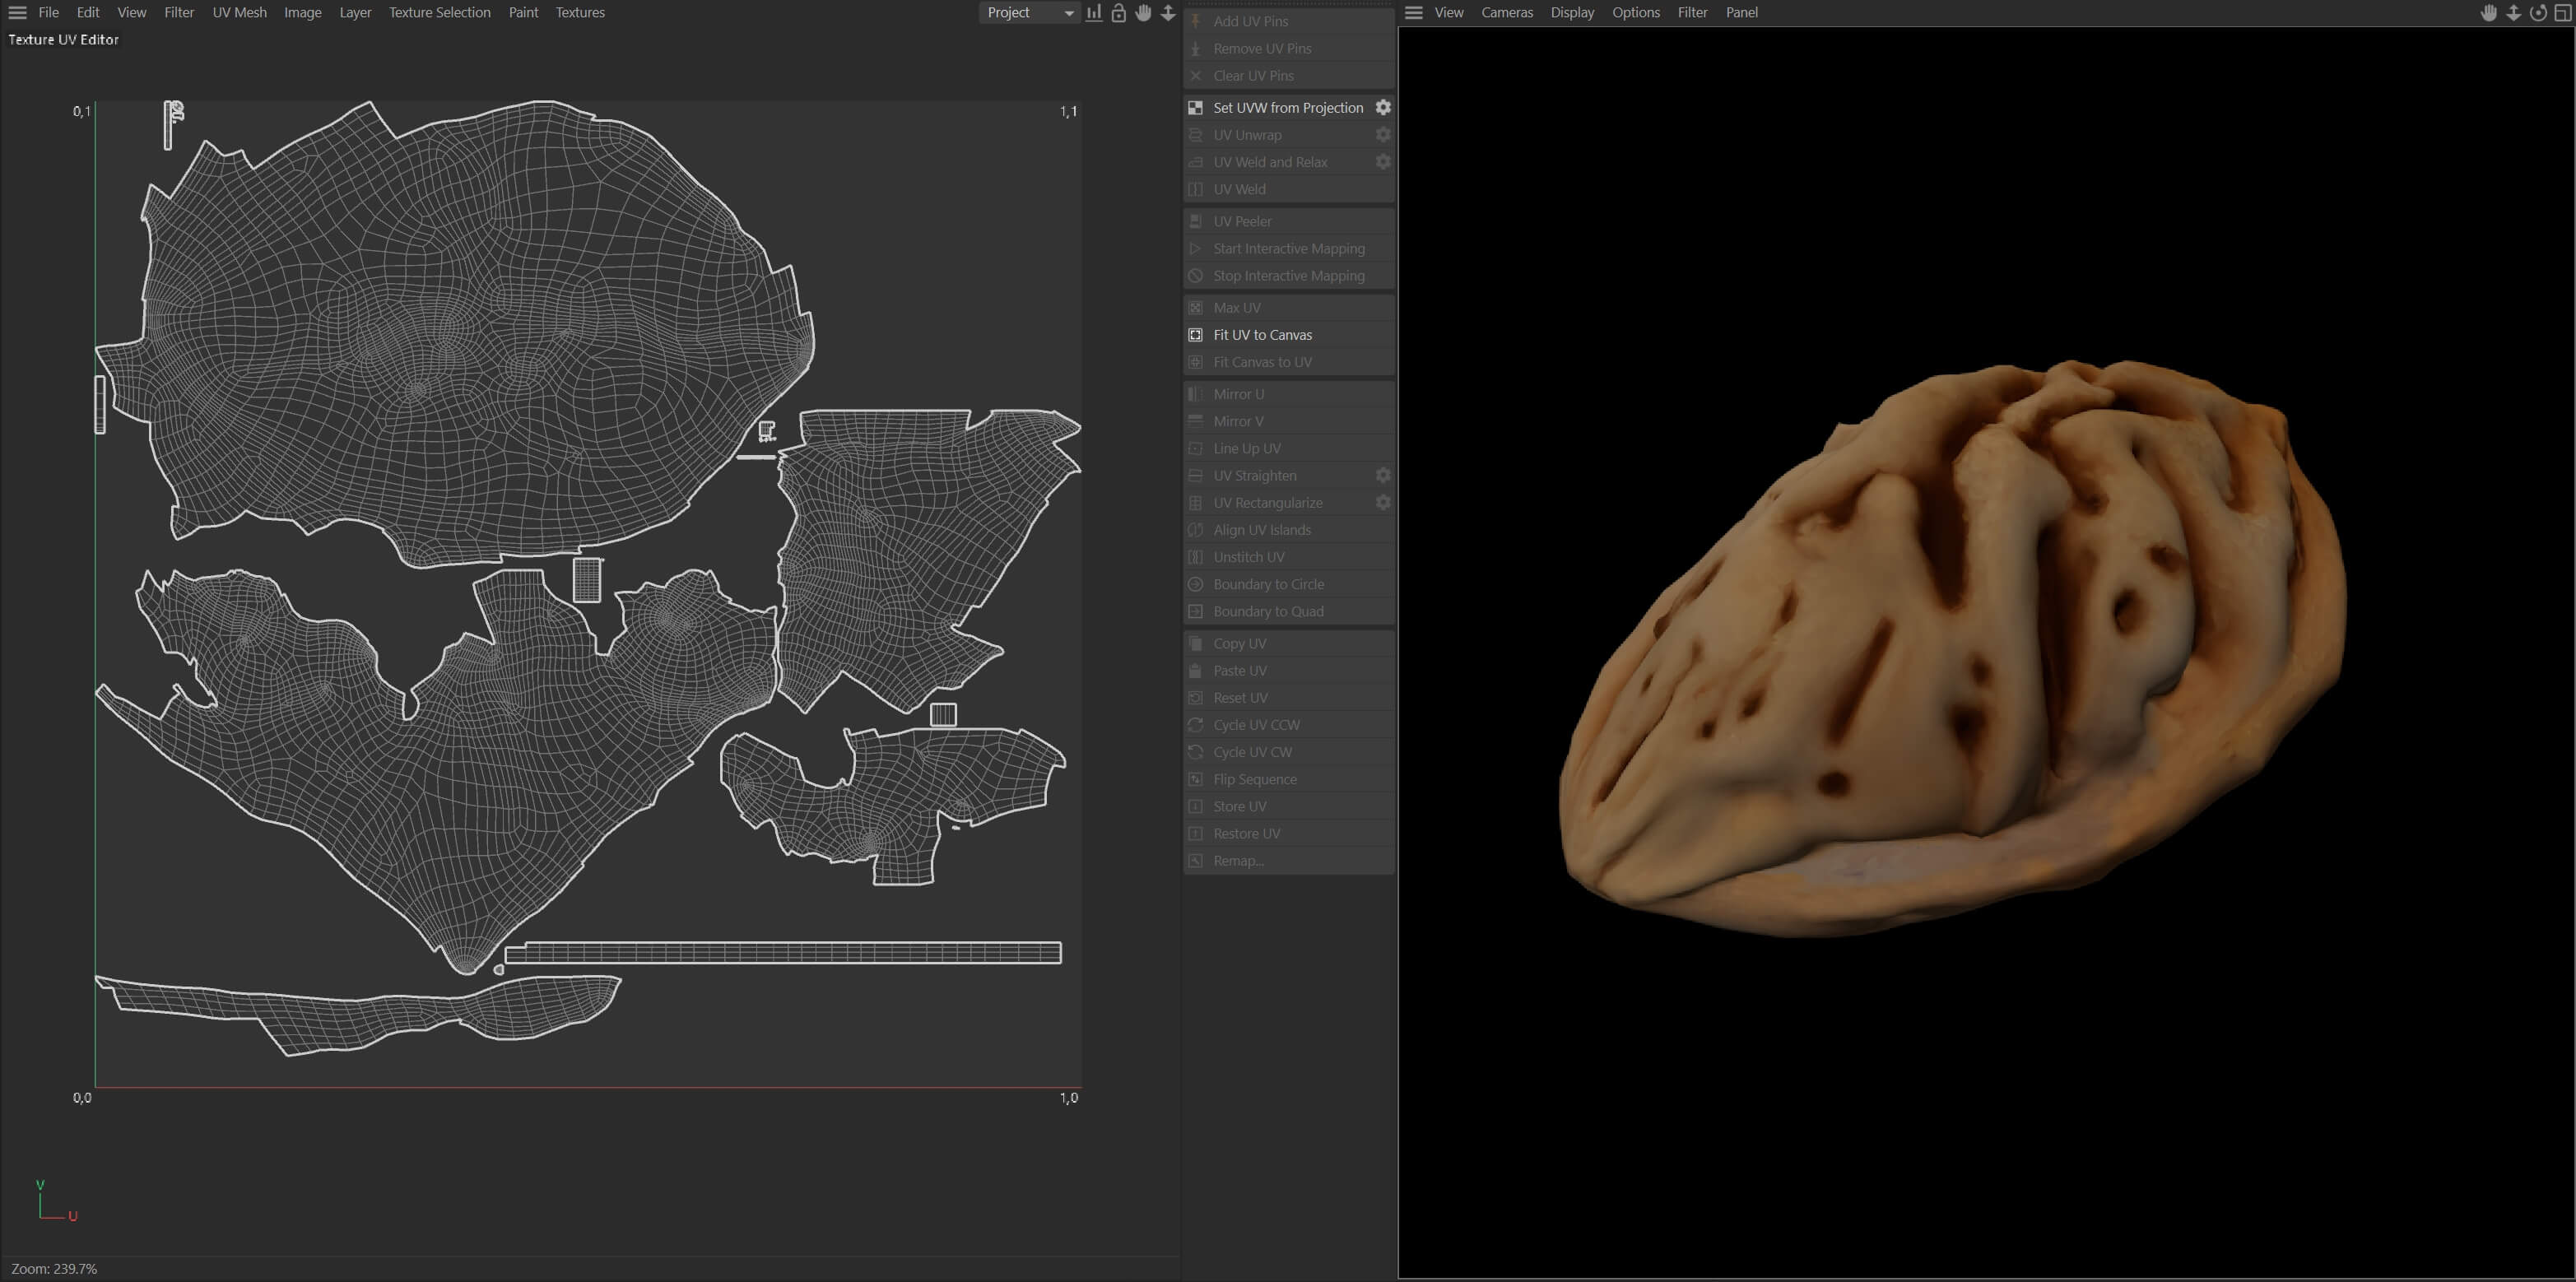Viewport: 2576px width, 1282px height.
Task: Open the 3D viewport hamburger menu
Action: 1413,13
